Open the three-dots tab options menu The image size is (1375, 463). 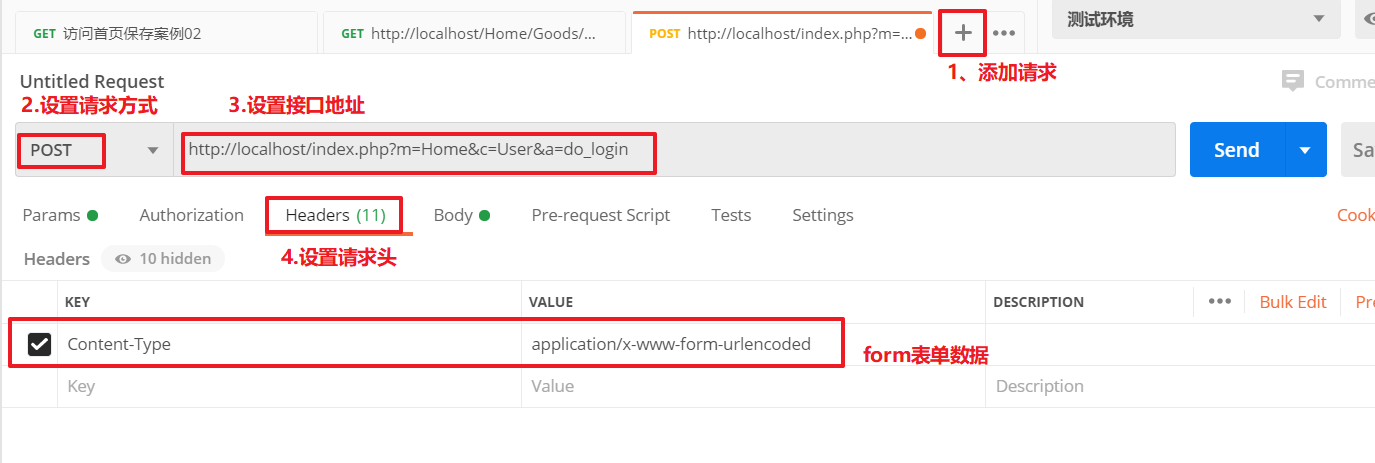coord(1004,33)
